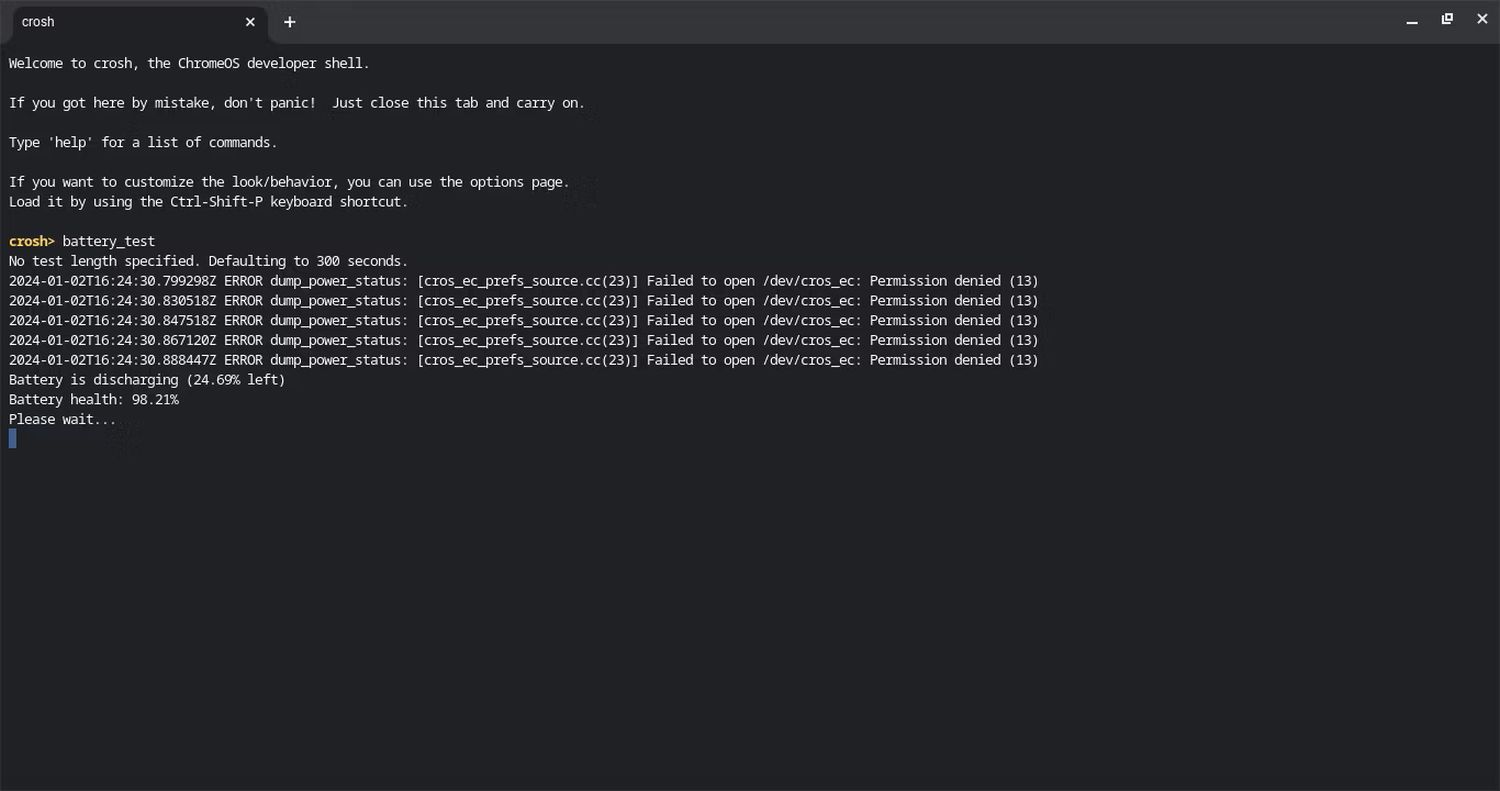Viewport: 1500px width, 791px height.
Task: Restore down the crosh window
Action: tap(1447, 20)
